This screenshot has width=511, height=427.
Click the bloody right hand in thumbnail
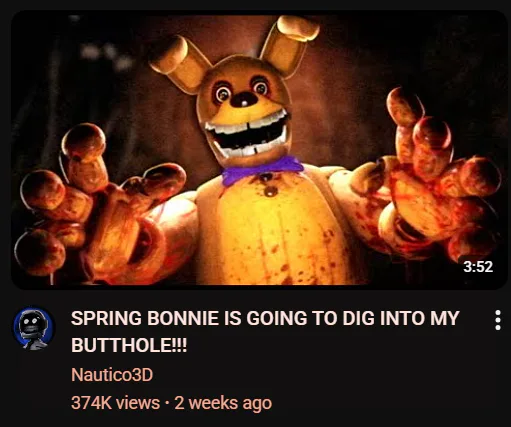click(430, 177)
